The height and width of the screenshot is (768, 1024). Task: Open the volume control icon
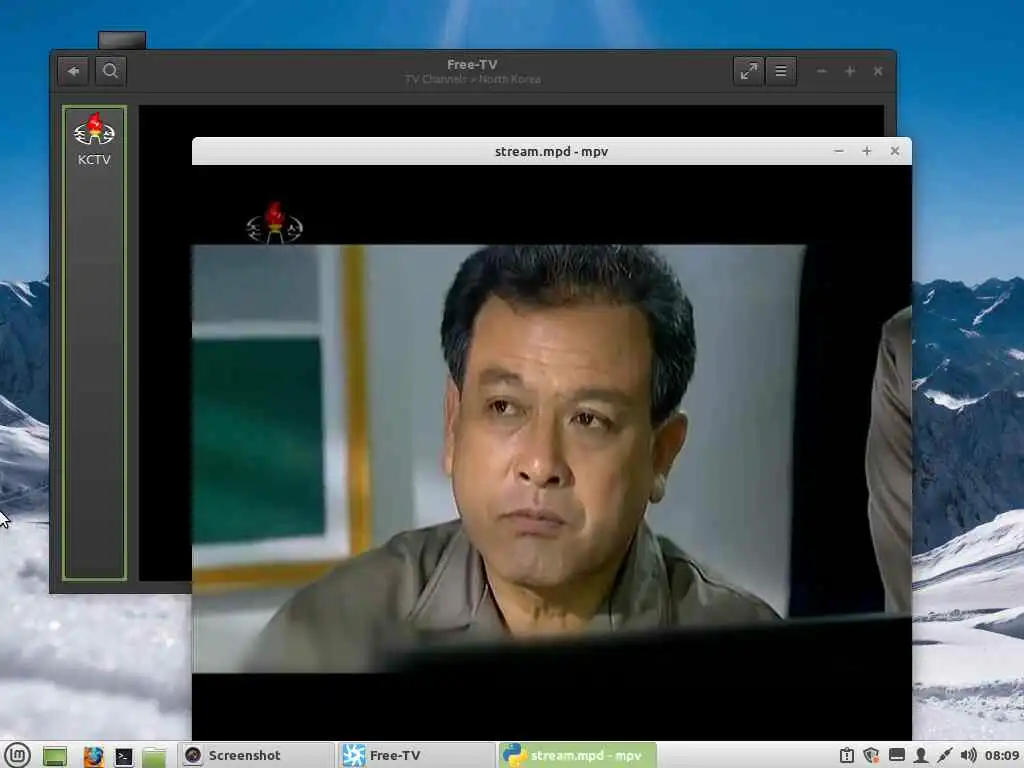[x=968, y=756]
